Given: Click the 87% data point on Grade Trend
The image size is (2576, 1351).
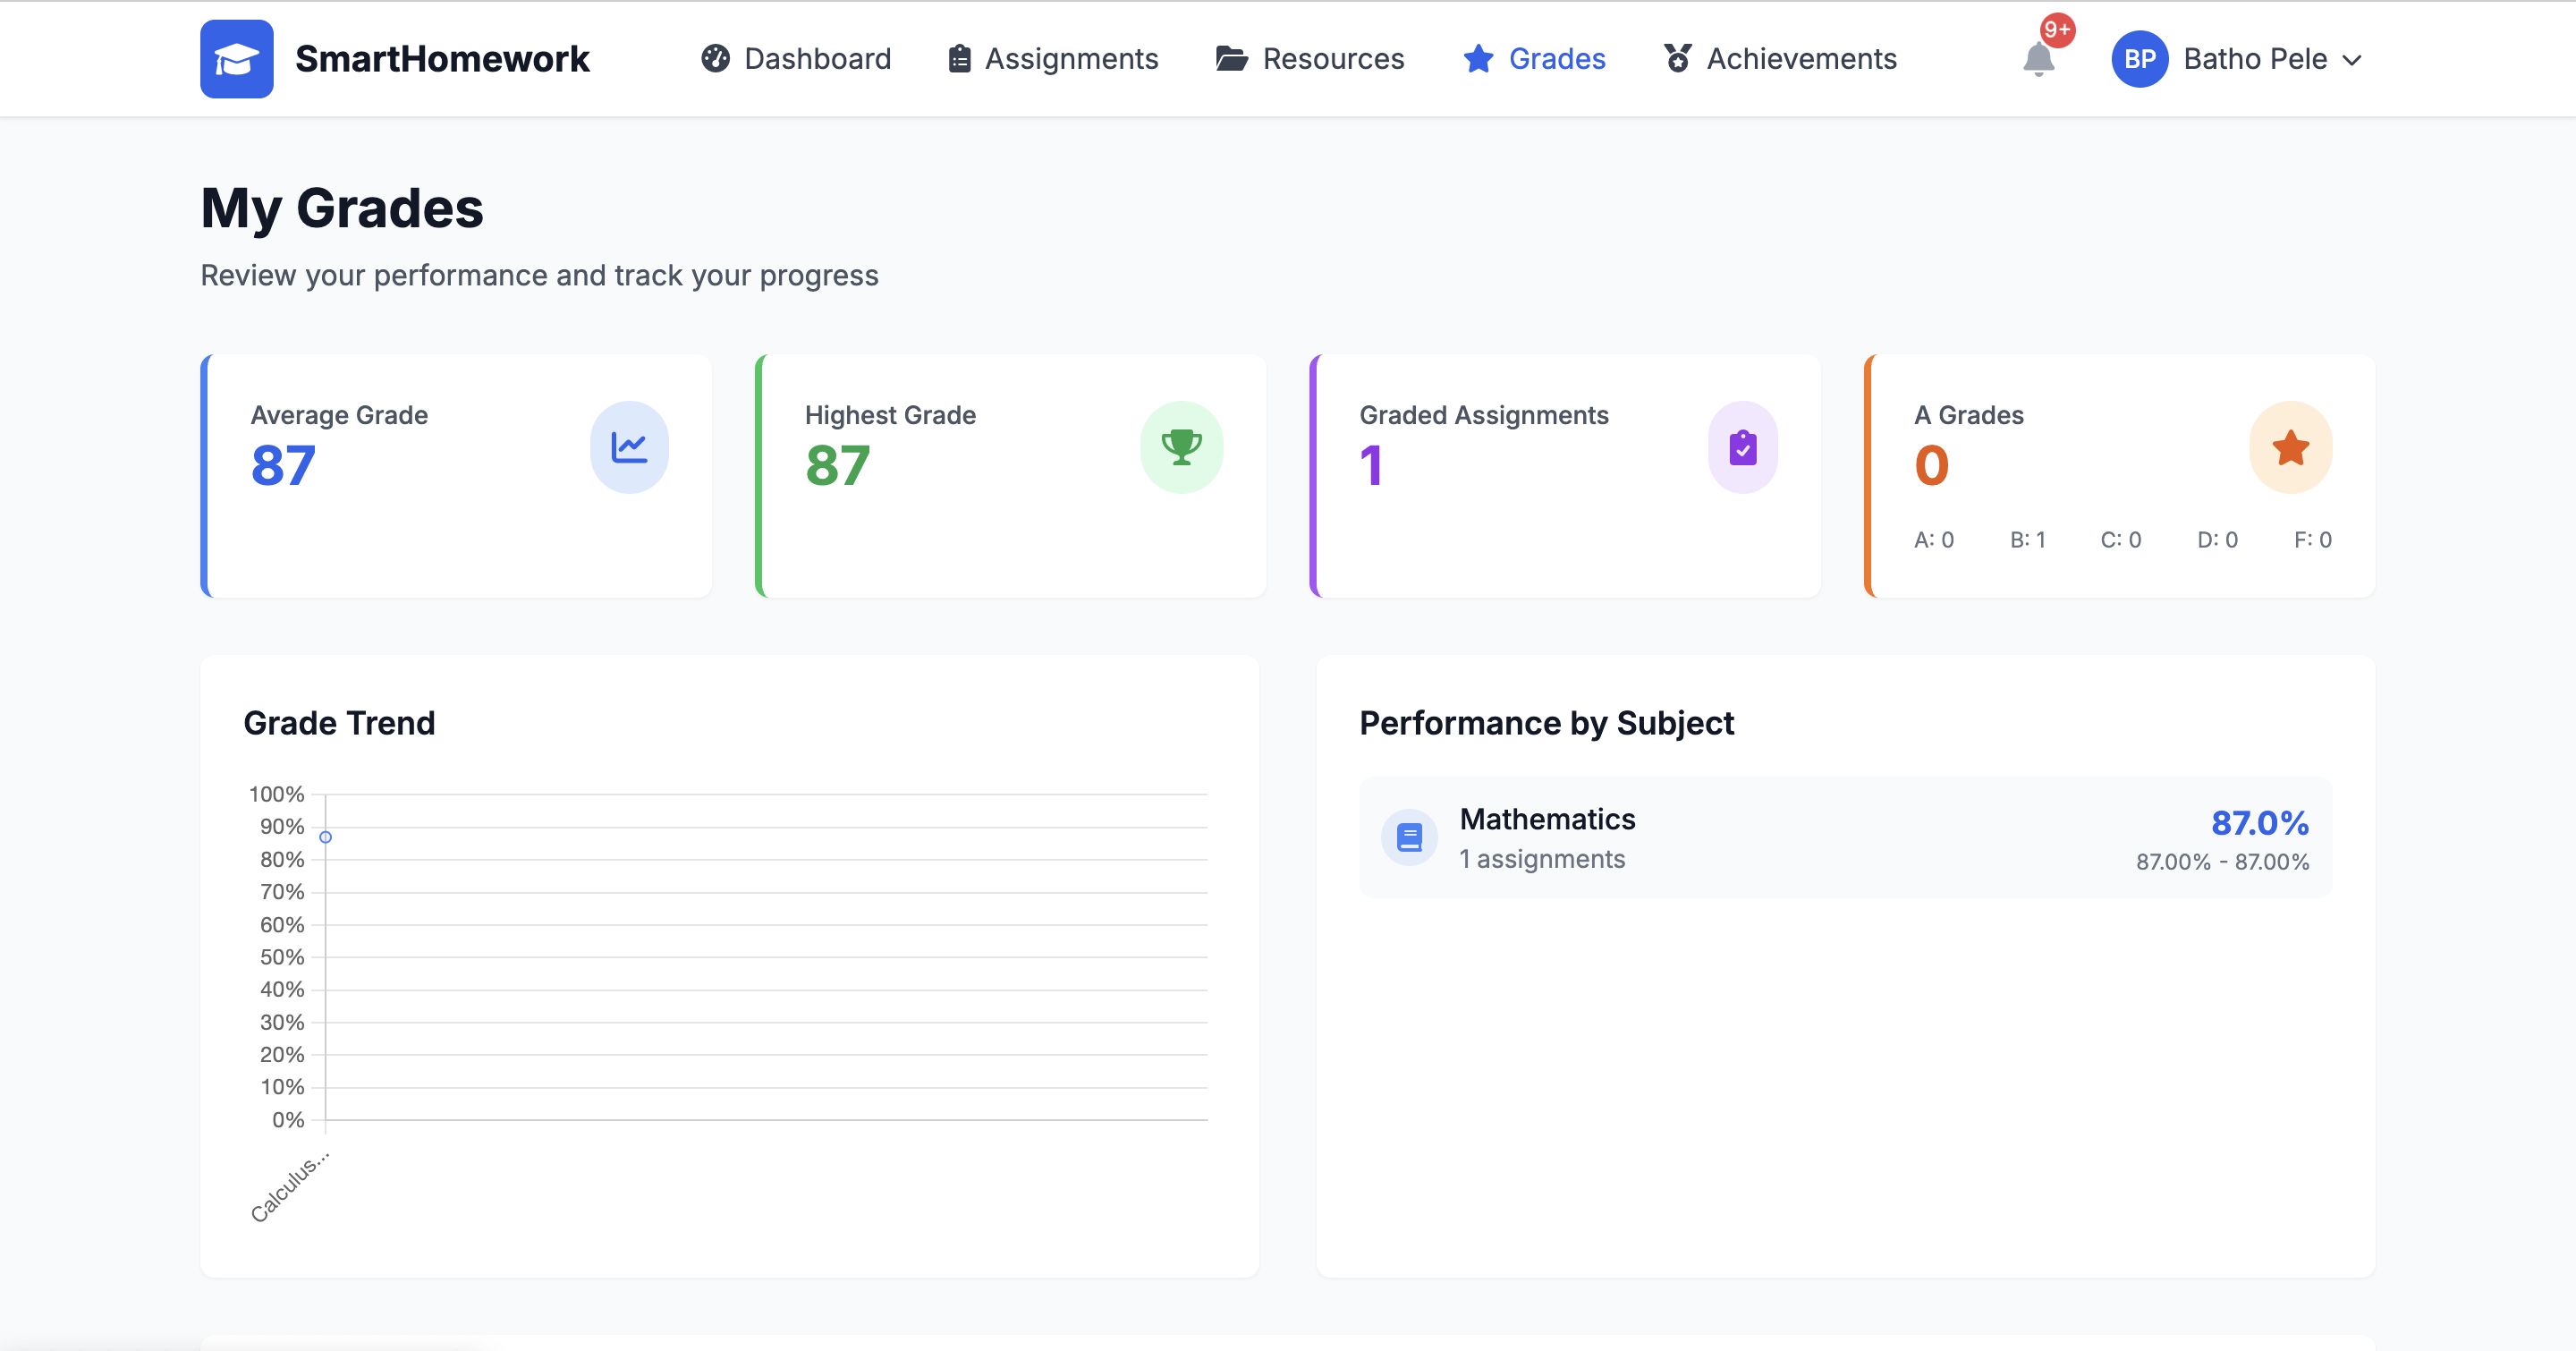Looking at the screenshot, I should coord(326,837).
